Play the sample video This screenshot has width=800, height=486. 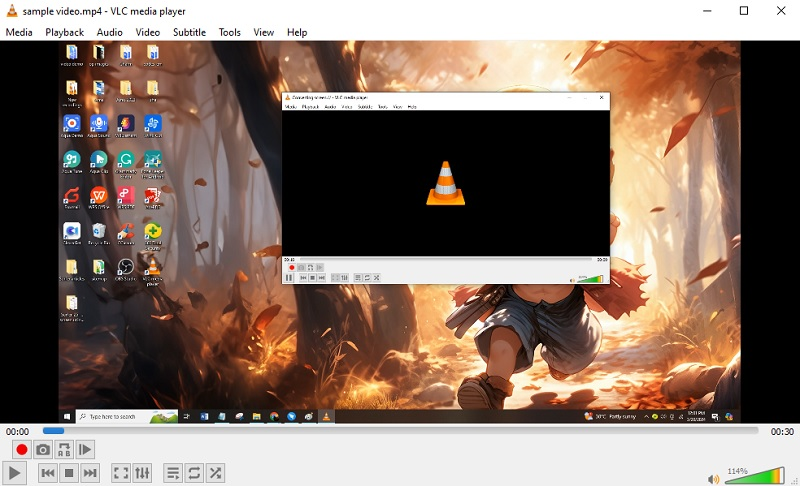pyautogui.click(x=14, y=473)
